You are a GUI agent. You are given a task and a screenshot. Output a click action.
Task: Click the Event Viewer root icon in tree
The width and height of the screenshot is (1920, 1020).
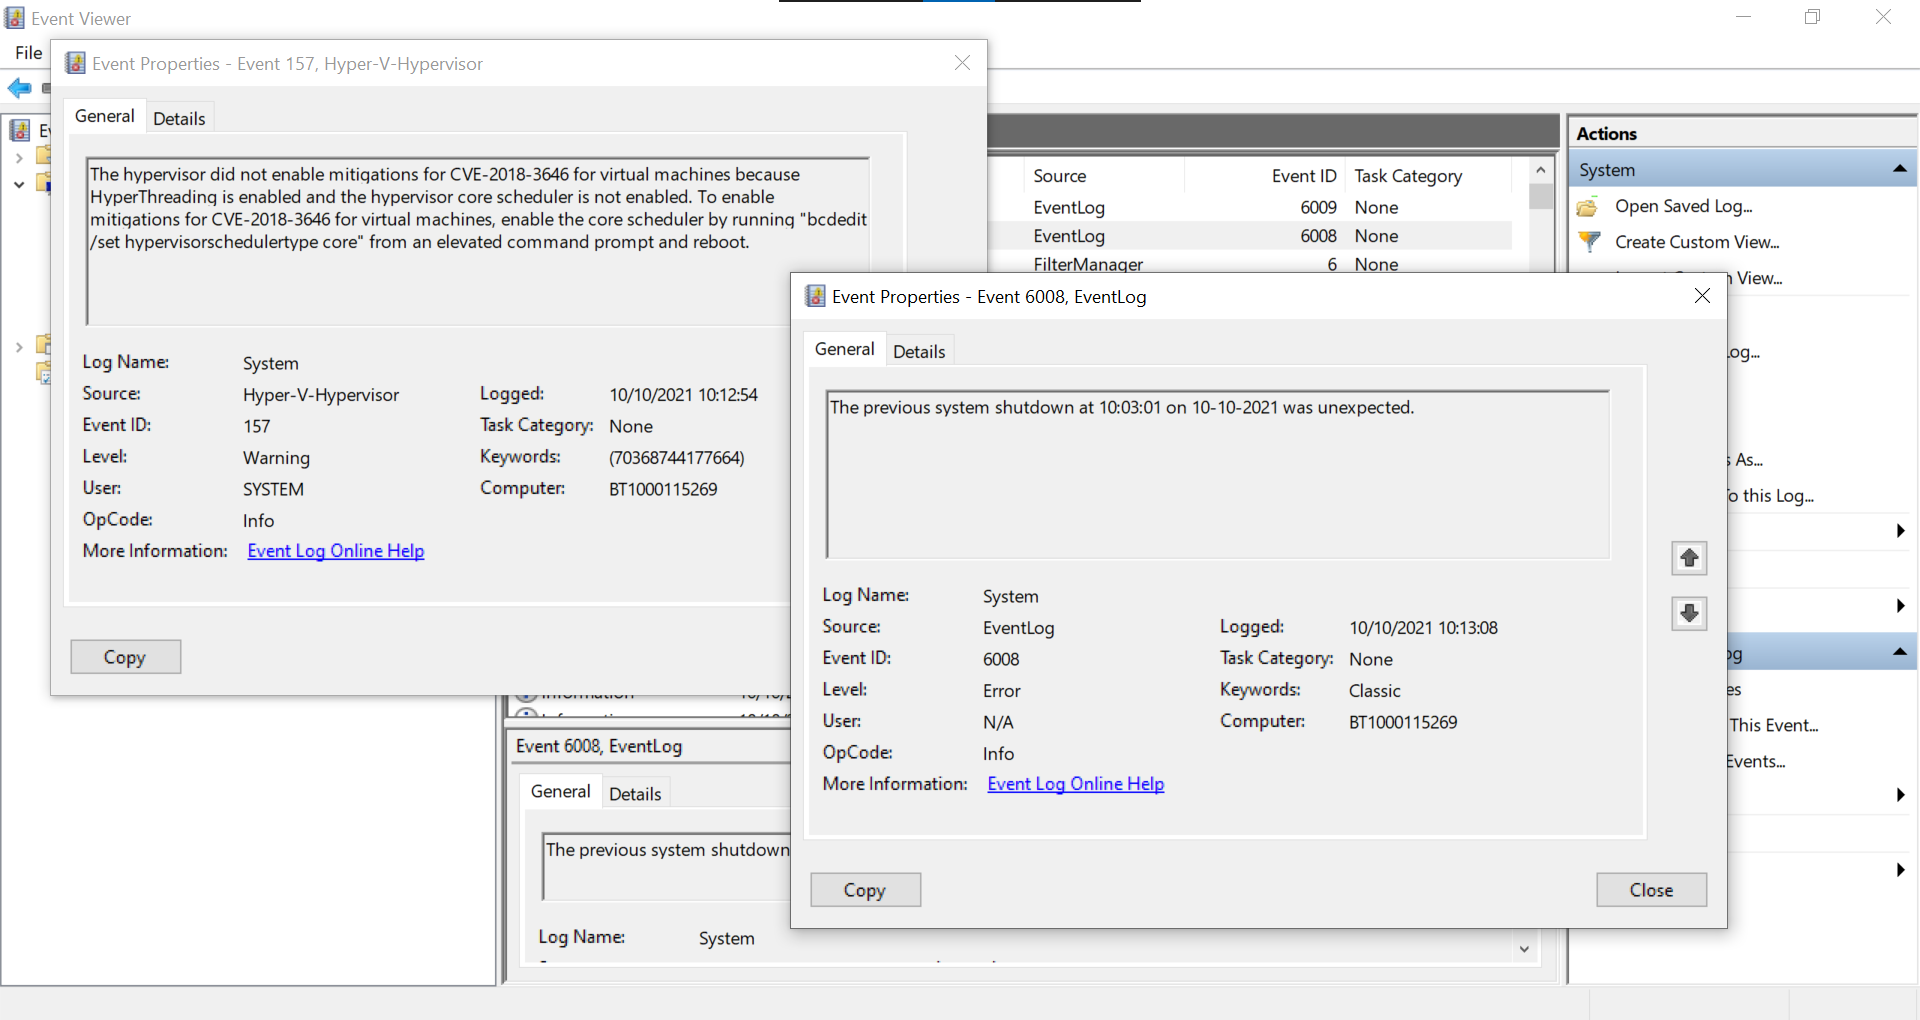point(20,130)
